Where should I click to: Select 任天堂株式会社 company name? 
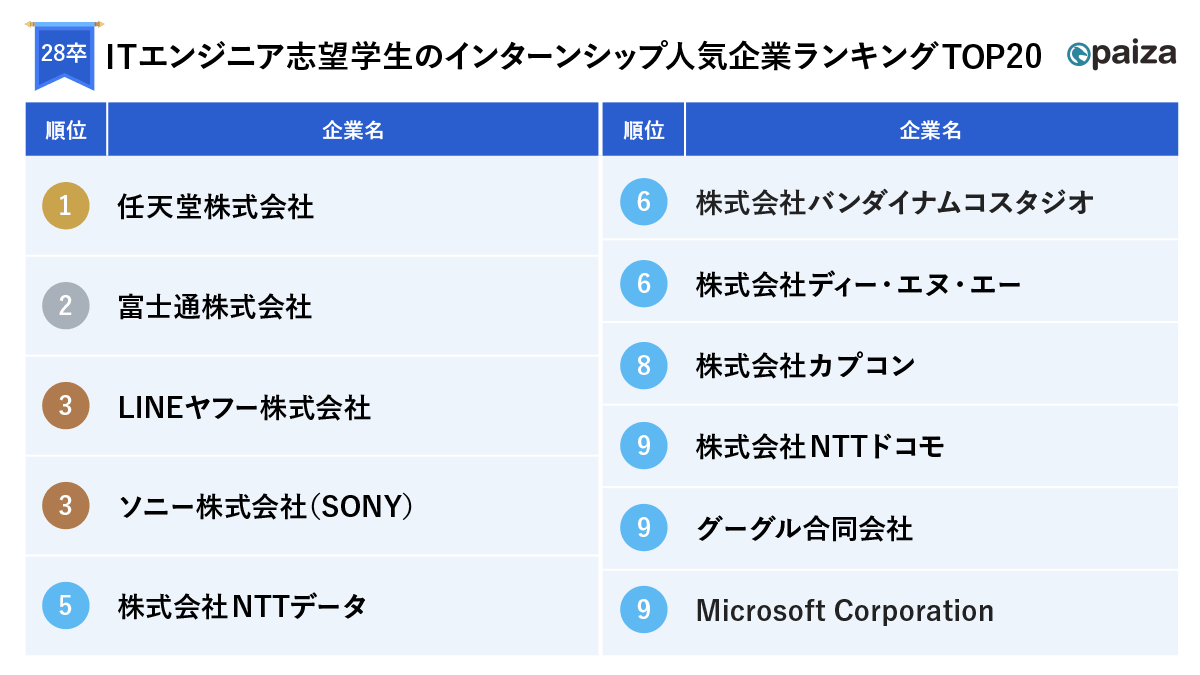coord(215,207)
